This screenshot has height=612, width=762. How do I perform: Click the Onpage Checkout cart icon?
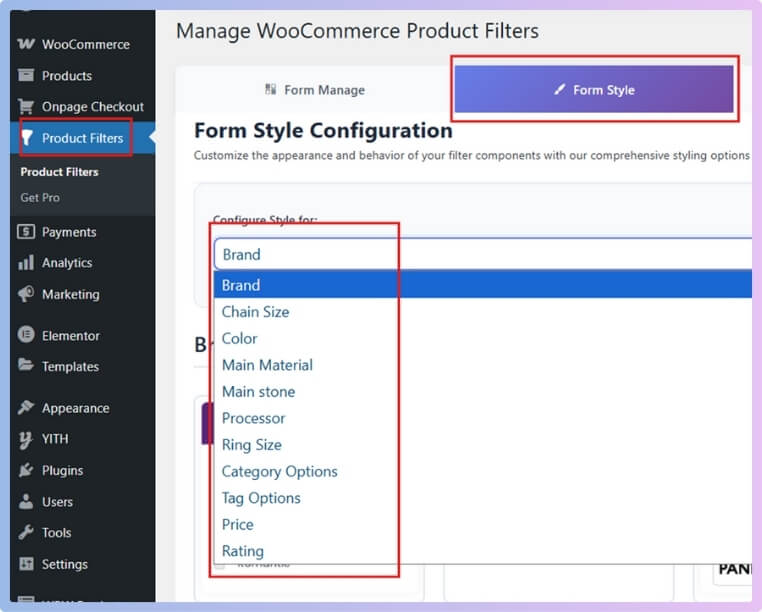pyautogui.click(x=26, y=106)
